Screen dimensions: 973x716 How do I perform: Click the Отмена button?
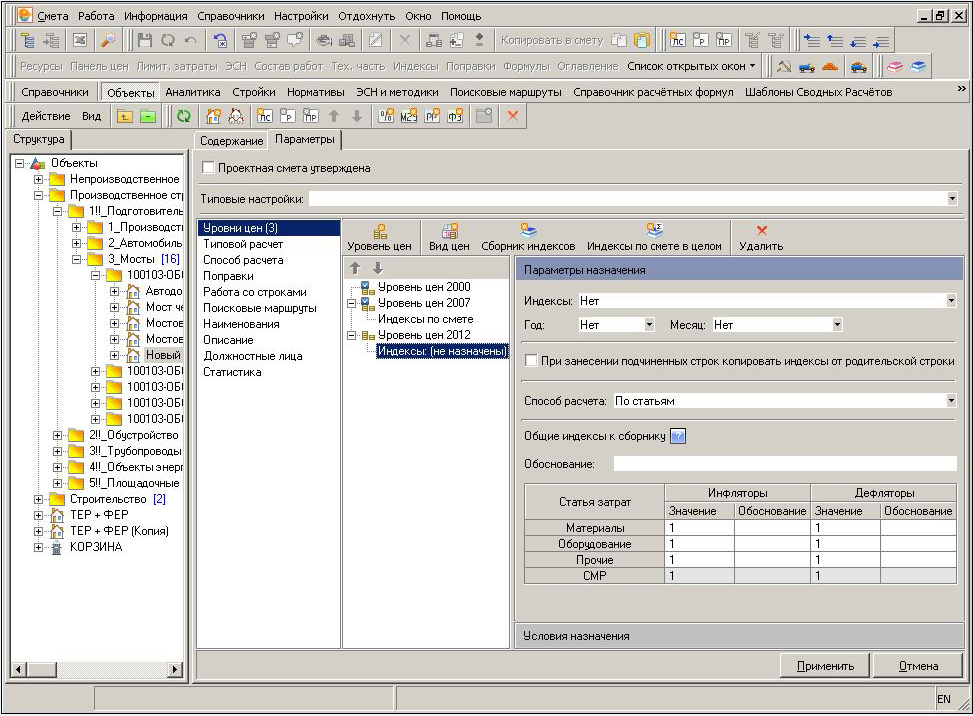pyautogui.click(x=918, y=666)
